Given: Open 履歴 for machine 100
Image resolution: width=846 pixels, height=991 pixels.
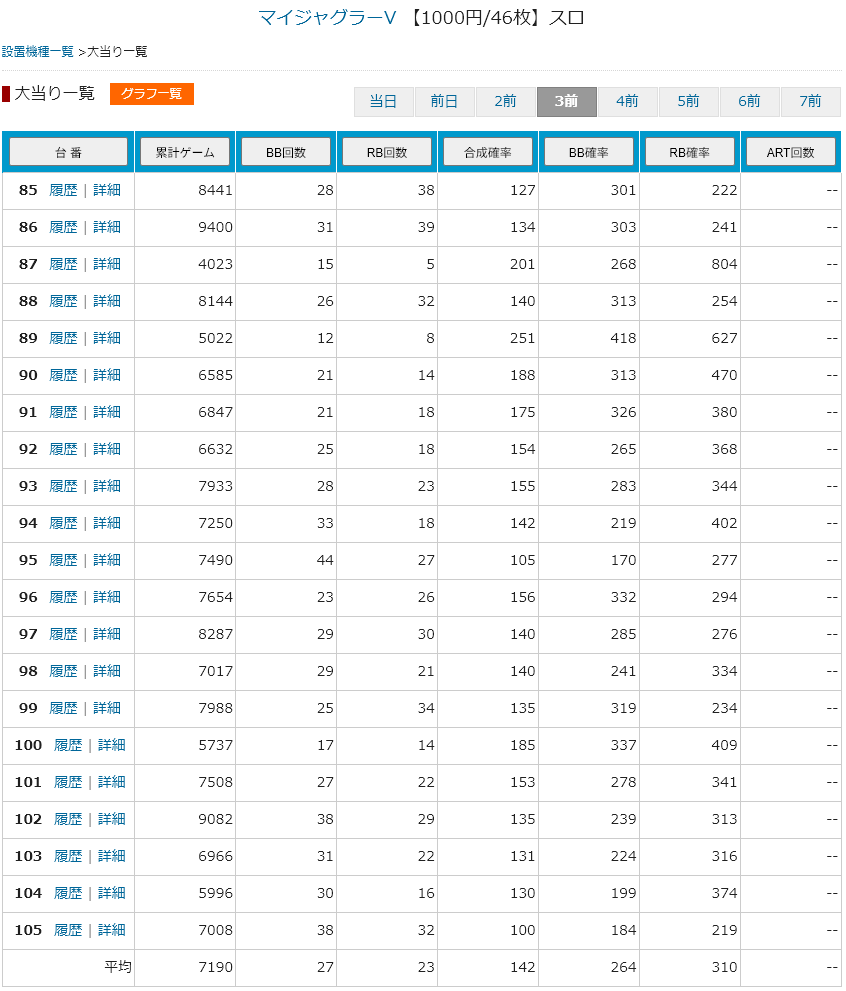Looking at the screenshot, I should (x=68, y=745).
